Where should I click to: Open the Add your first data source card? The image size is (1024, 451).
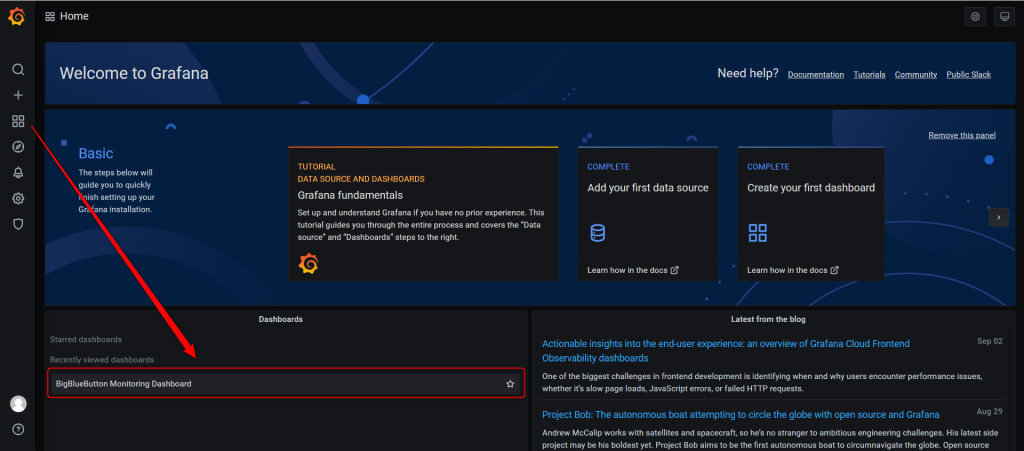click(648, 213)
